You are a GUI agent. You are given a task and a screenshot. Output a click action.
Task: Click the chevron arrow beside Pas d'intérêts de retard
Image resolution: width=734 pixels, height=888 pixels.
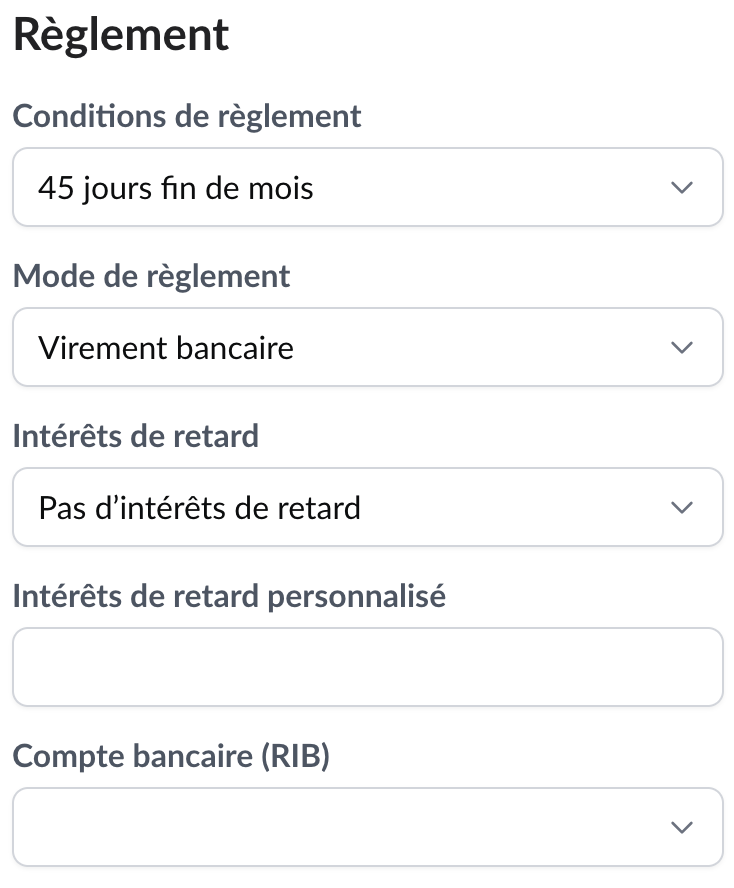(682, 507)
